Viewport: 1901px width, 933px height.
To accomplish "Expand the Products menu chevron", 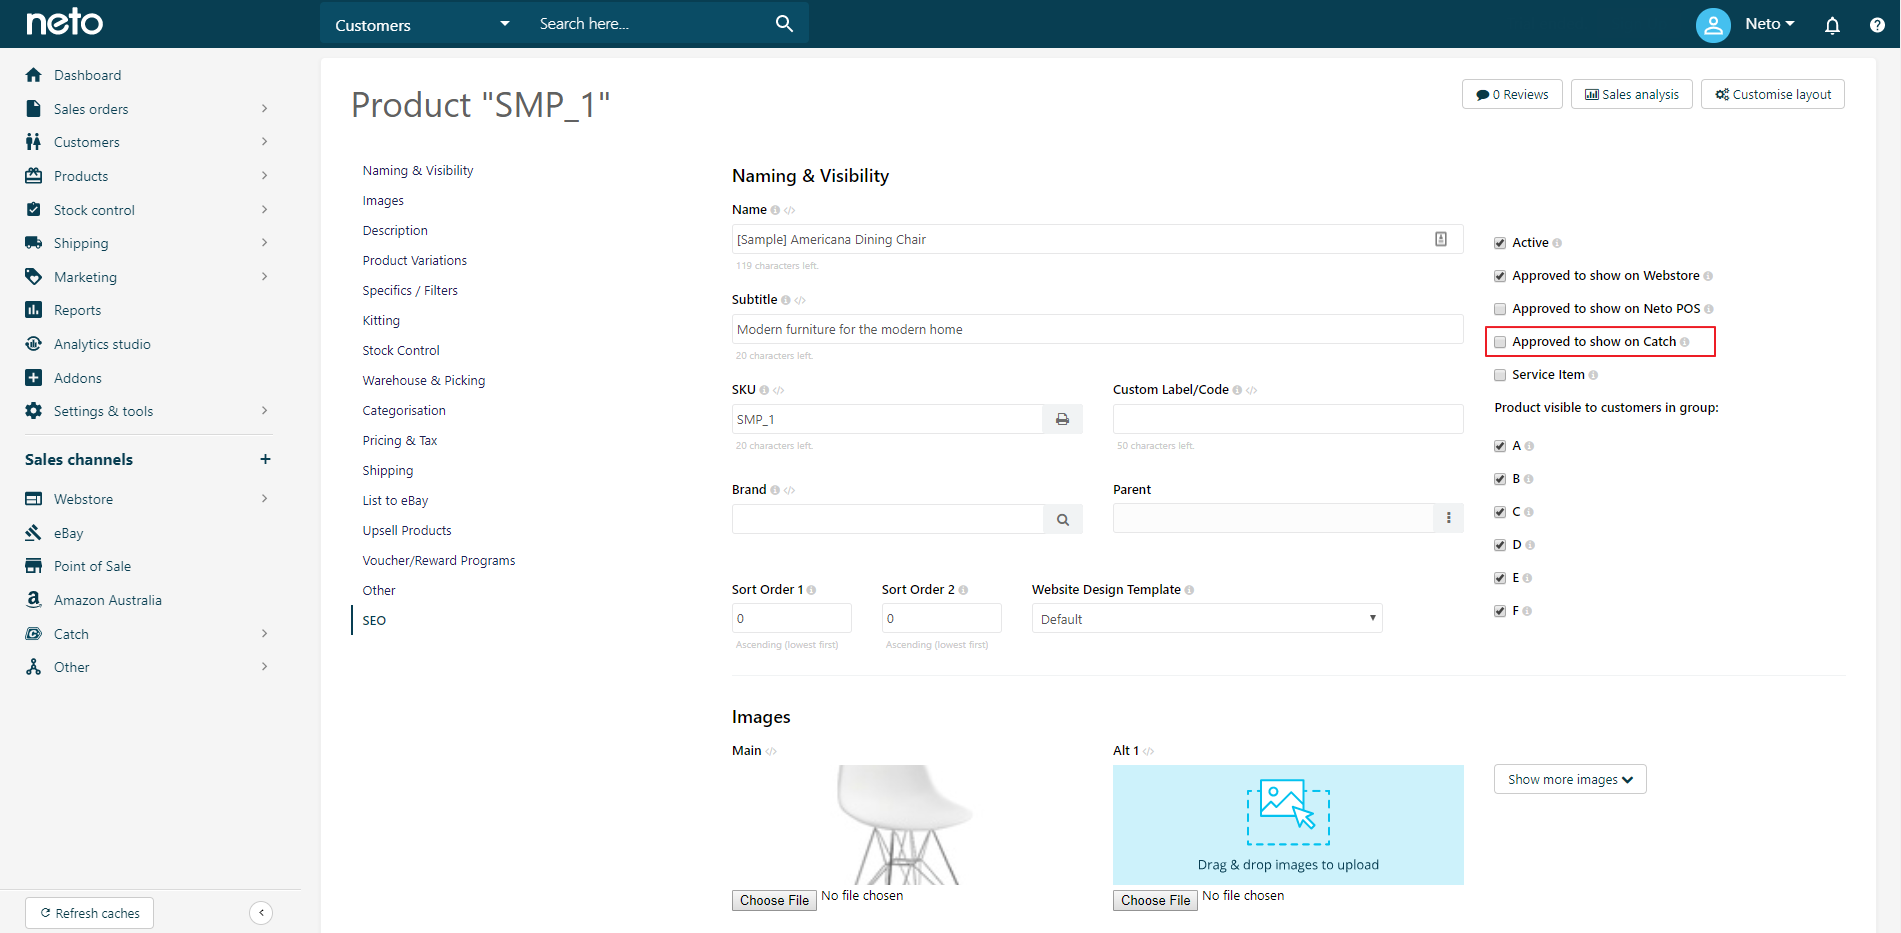I will [x=265, y=175].
